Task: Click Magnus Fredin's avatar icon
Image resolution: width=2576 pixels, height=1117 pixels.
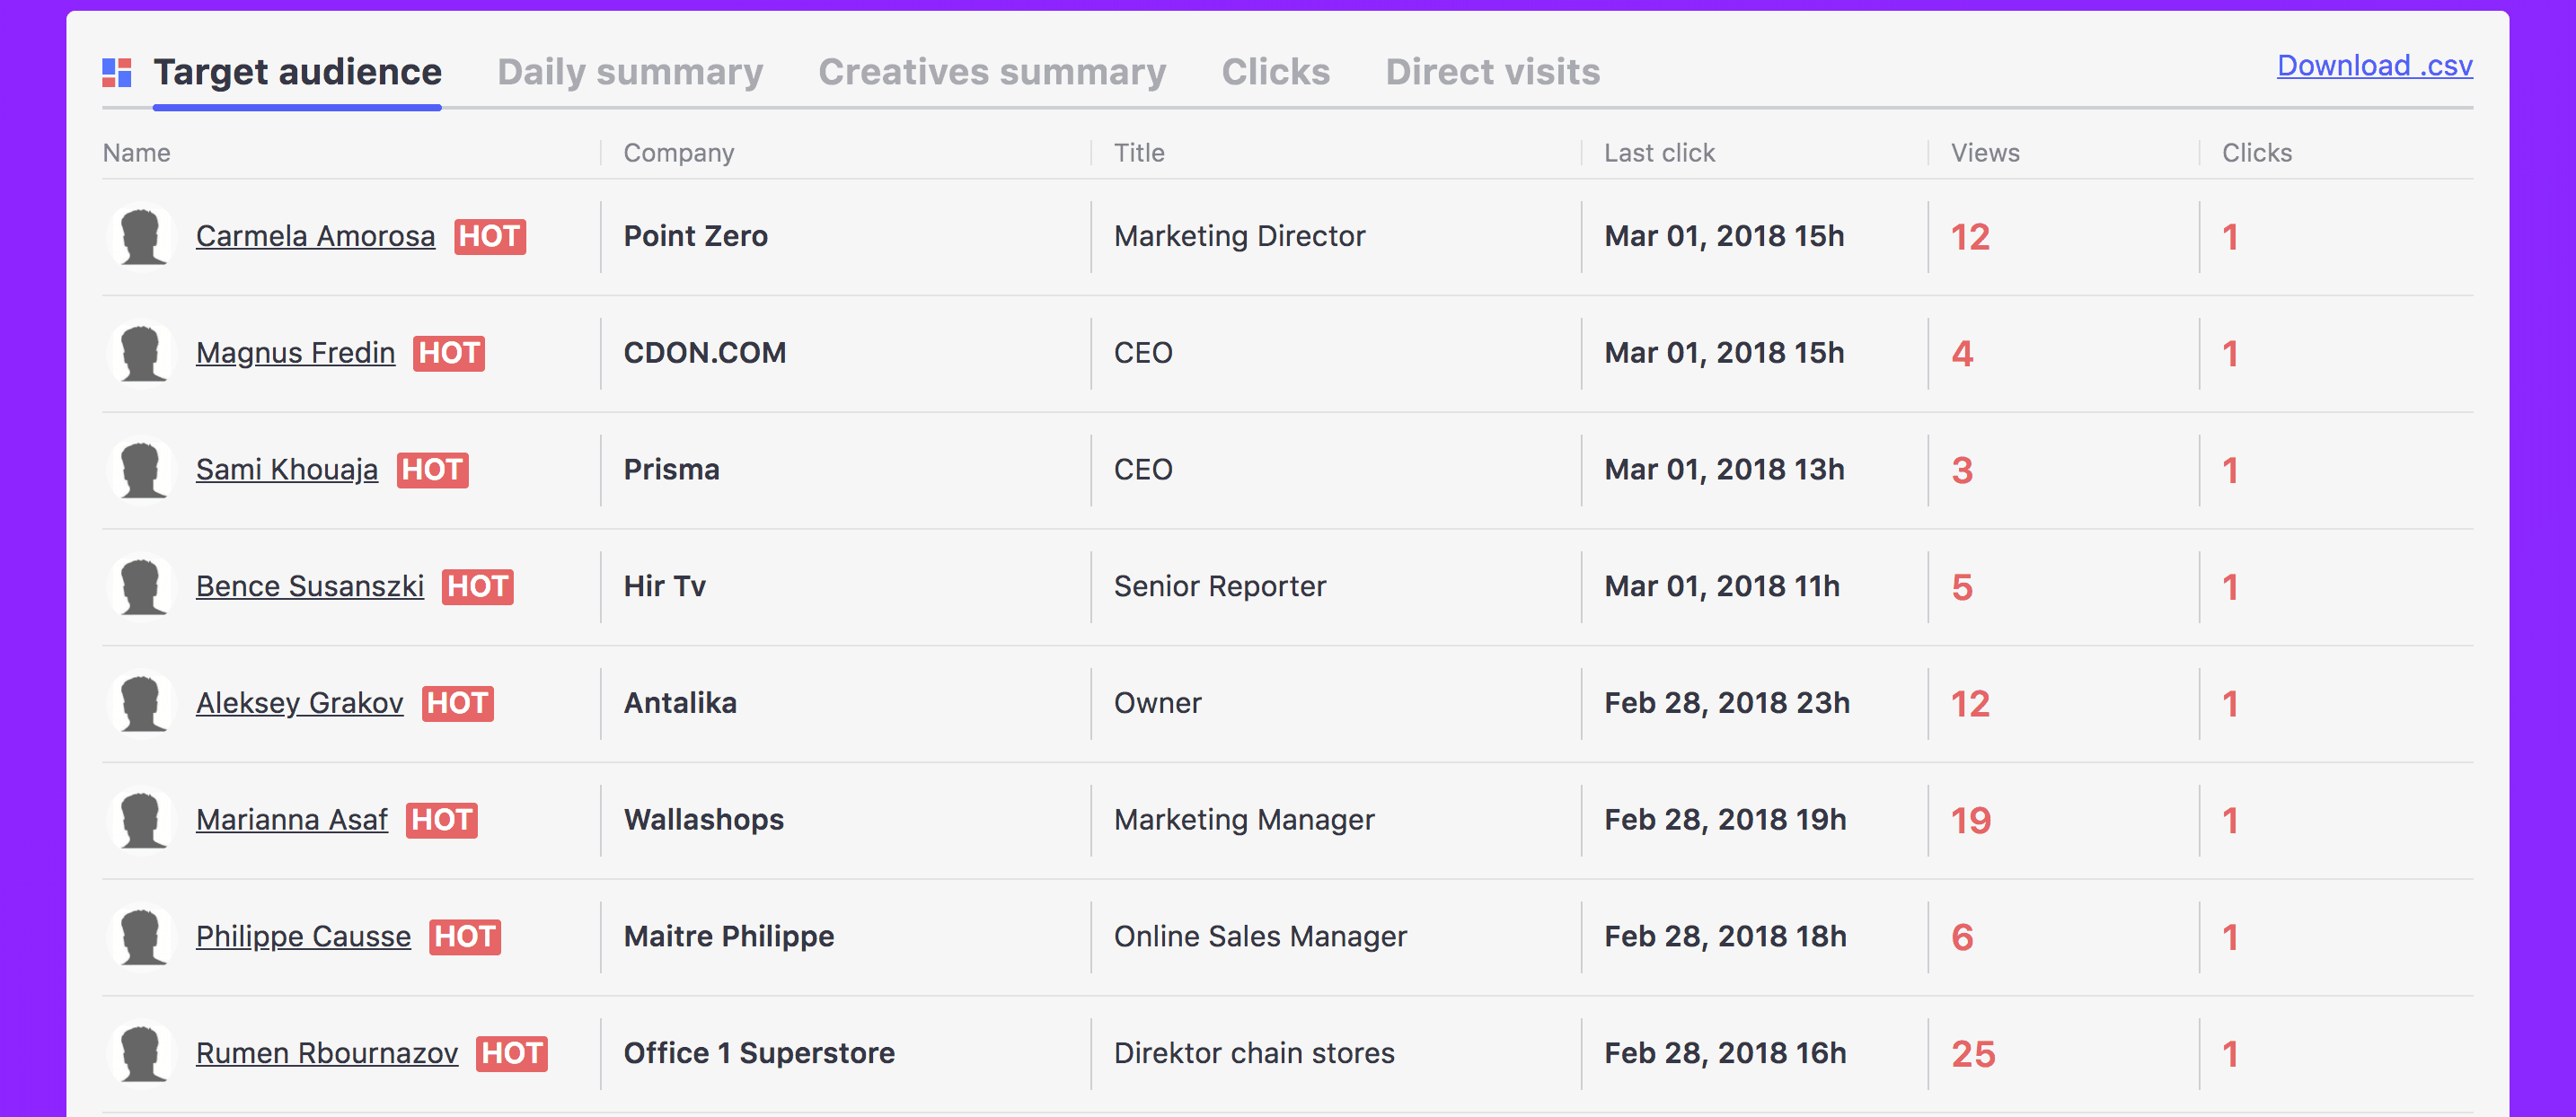Action: (x=141, y=354)
